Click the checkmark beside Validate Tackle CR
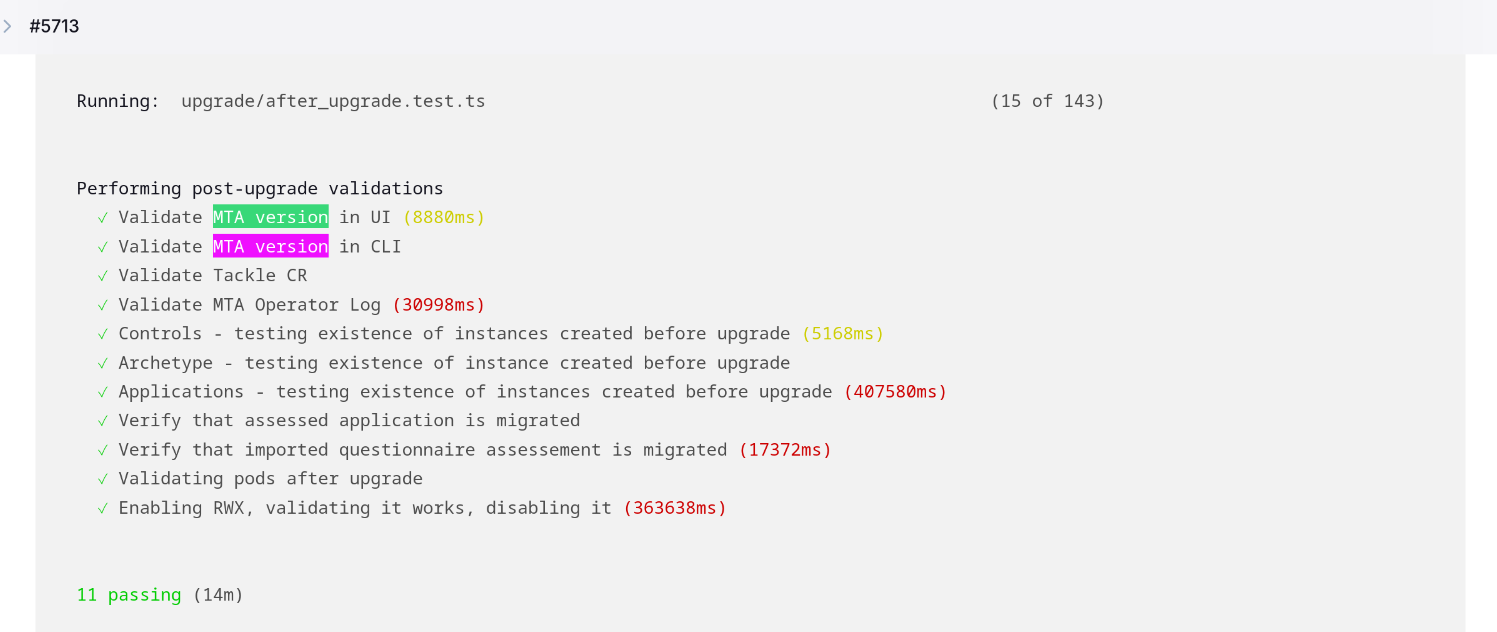Viewport: 1497px width, 632px height. tap(102, 275)
